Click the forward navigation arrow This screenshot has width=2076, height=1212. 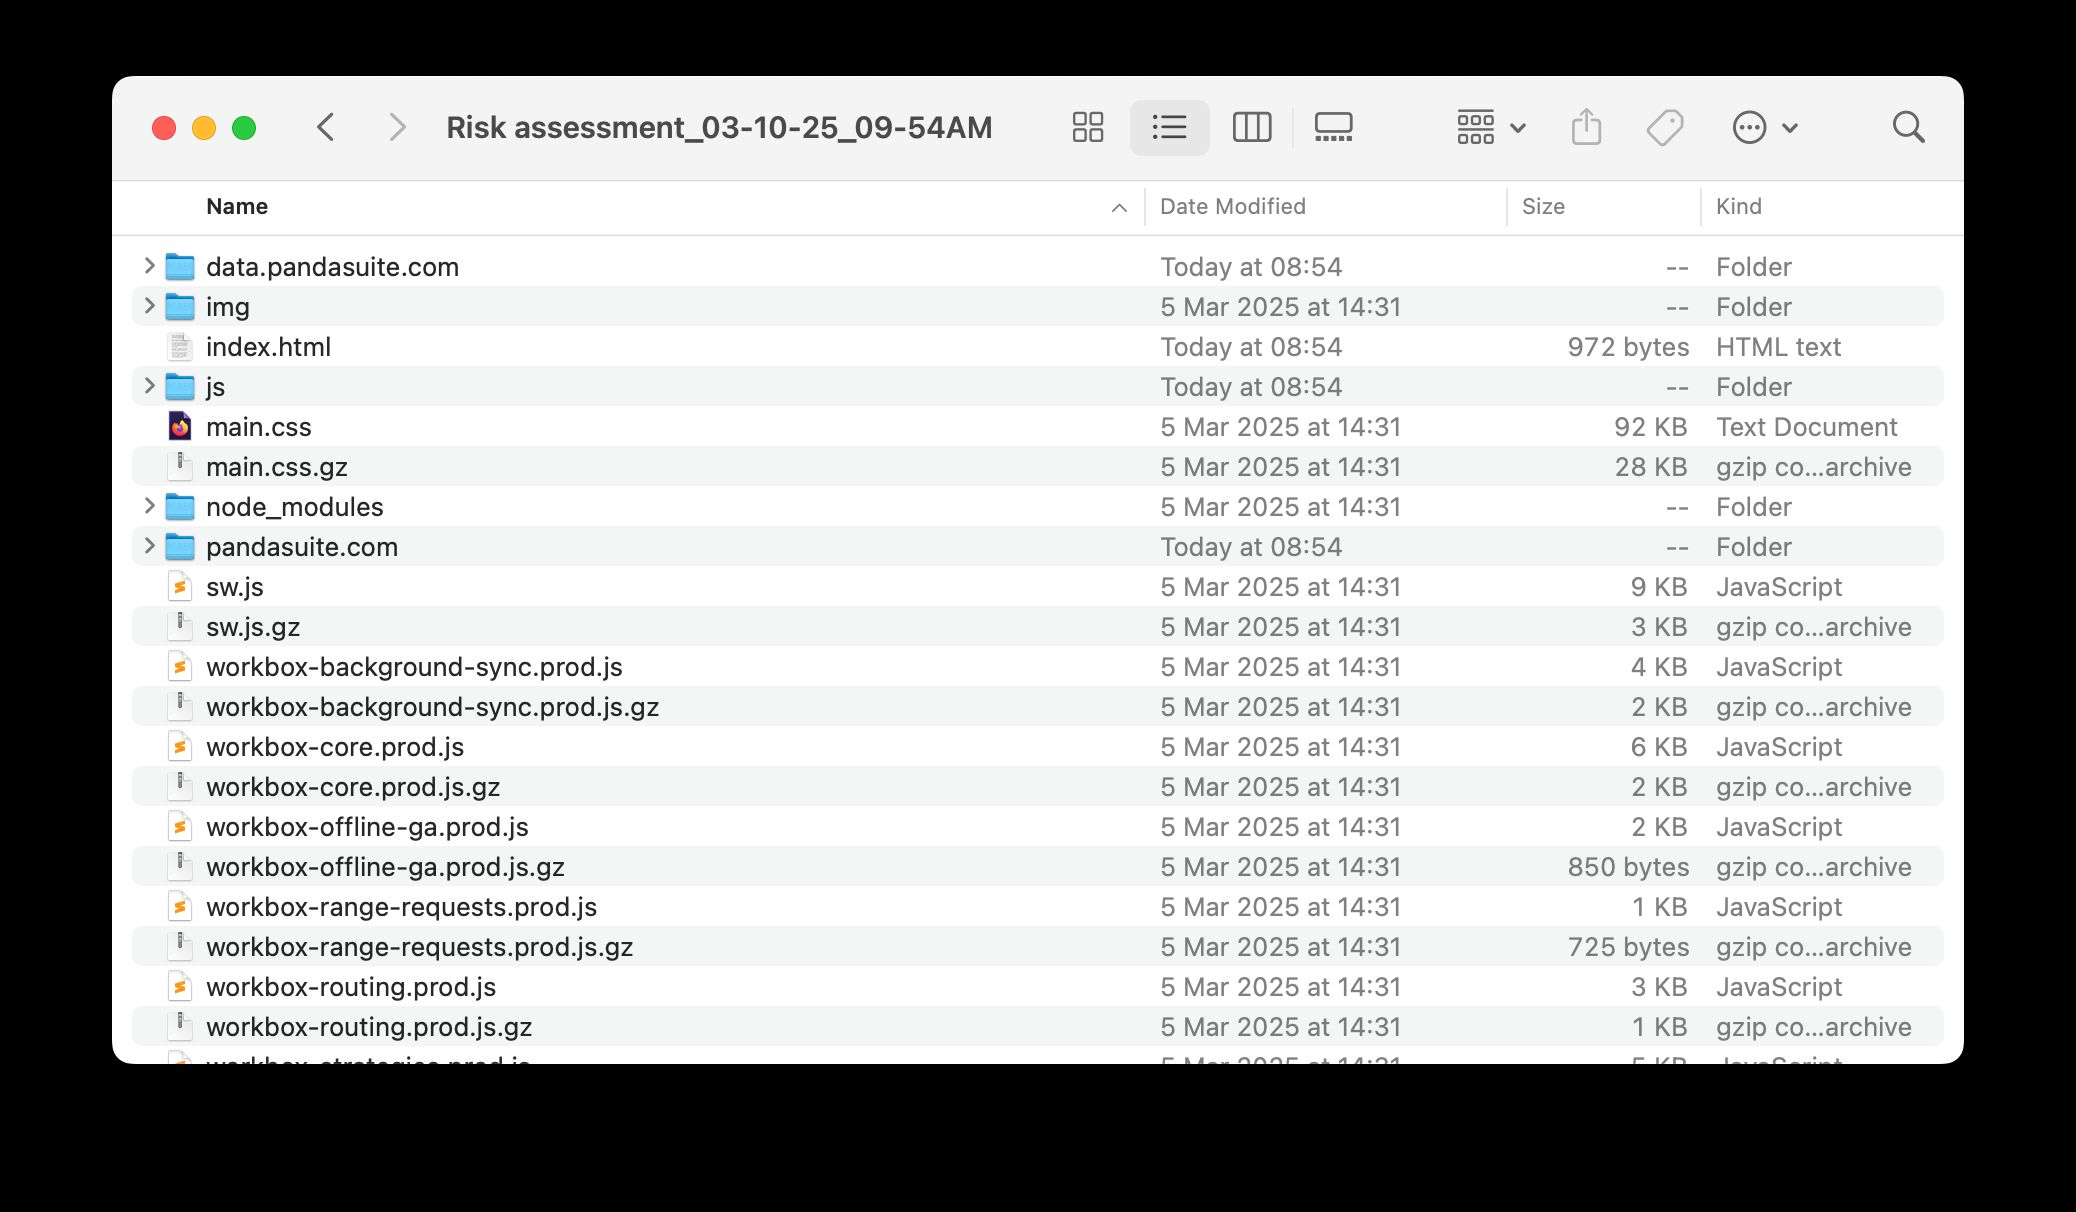[x=398, y=127]
